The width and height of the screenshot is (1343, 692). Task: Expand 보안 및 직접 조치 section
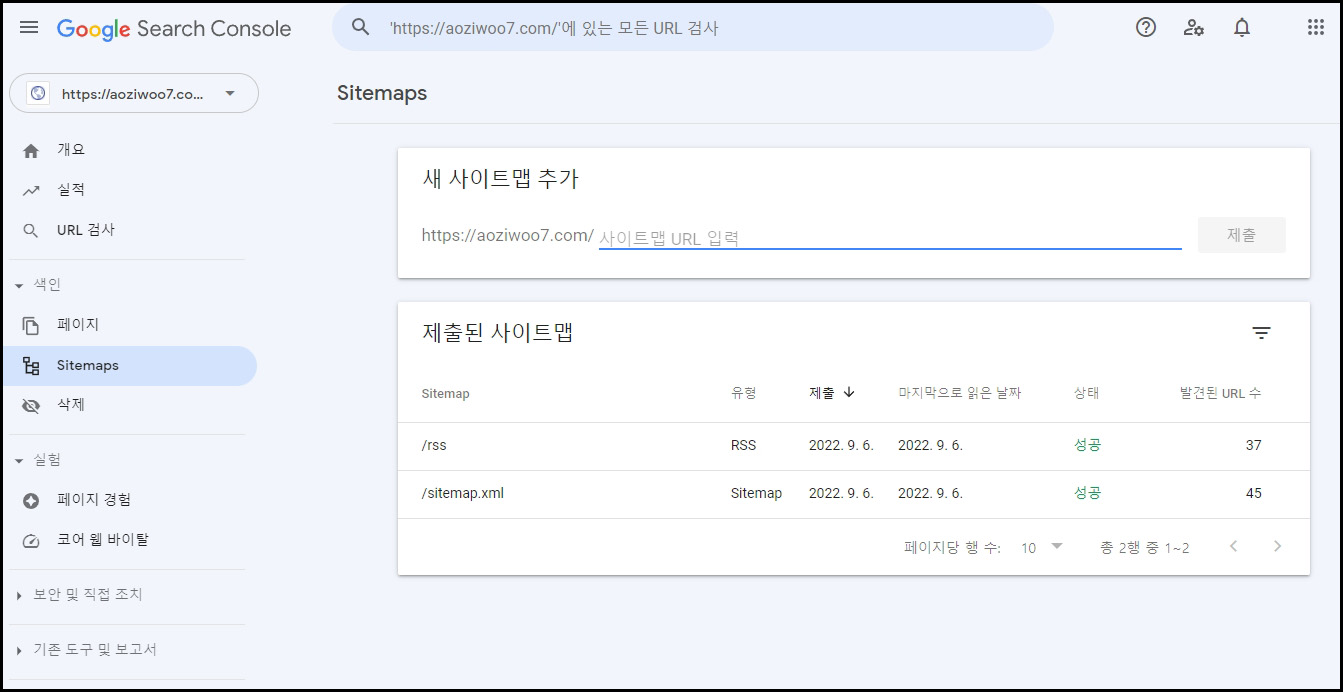[x=79, y=595]
